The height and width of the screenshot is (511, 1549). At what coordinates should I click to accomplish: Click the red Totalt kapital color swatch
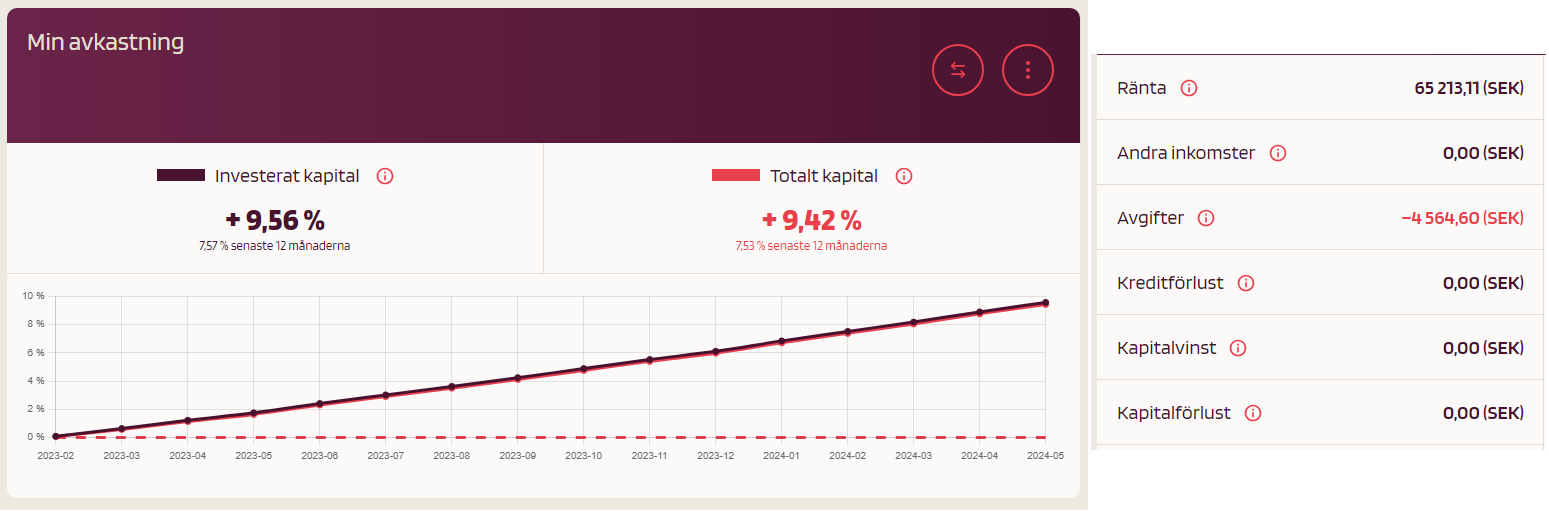point(735,176)
